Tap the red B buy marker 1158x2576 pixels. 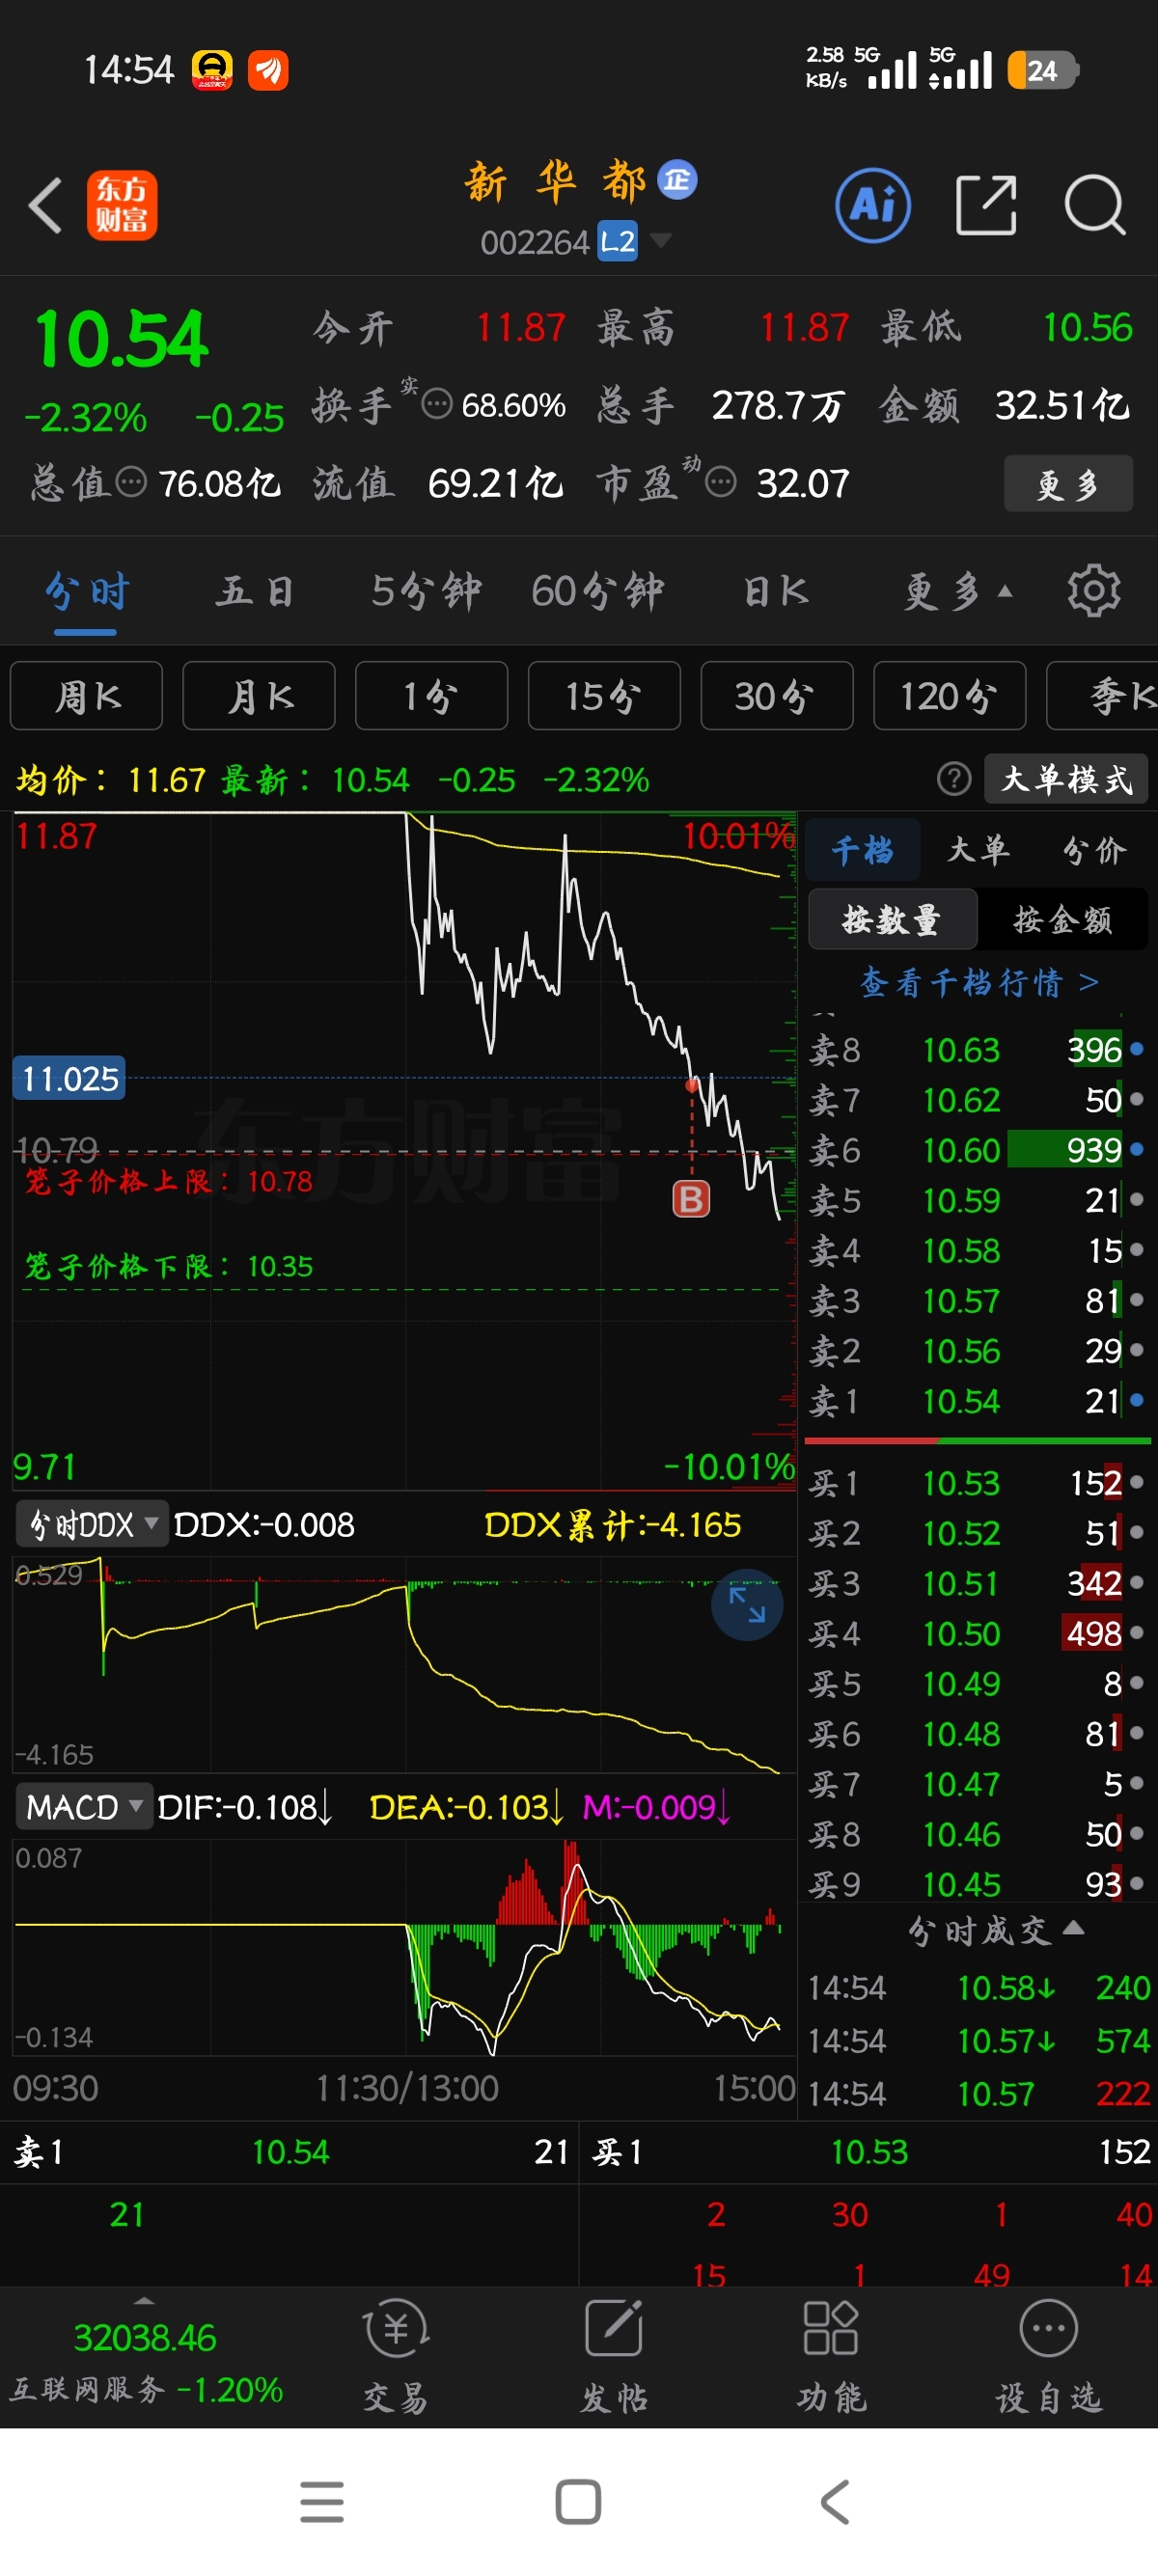(x=691, y=1198)
